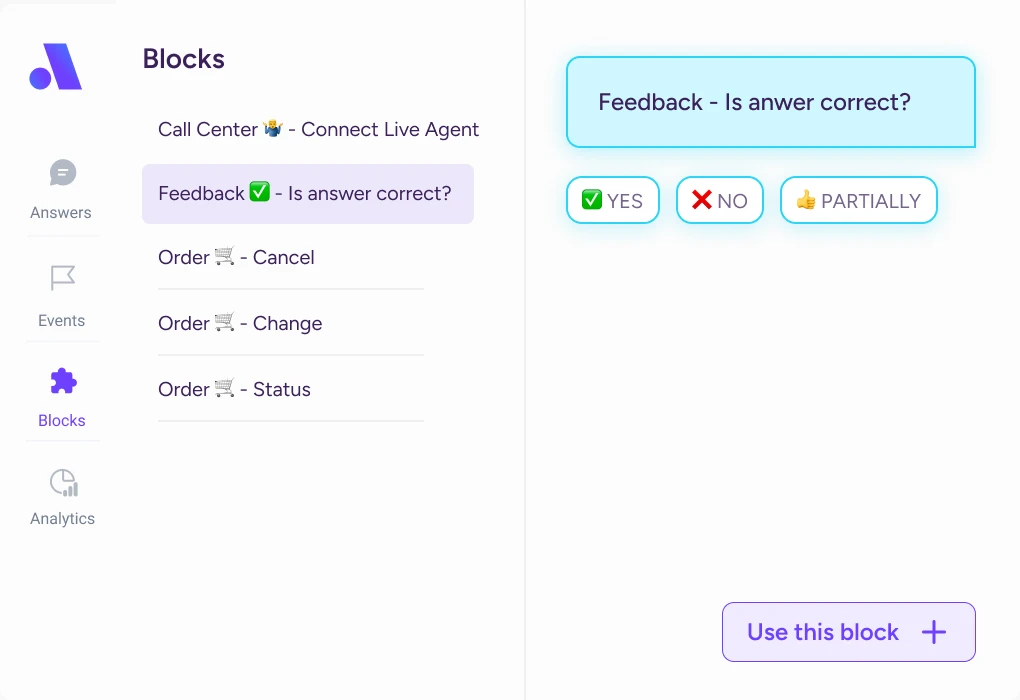Click the NO quick reply button

coord(719,200)
